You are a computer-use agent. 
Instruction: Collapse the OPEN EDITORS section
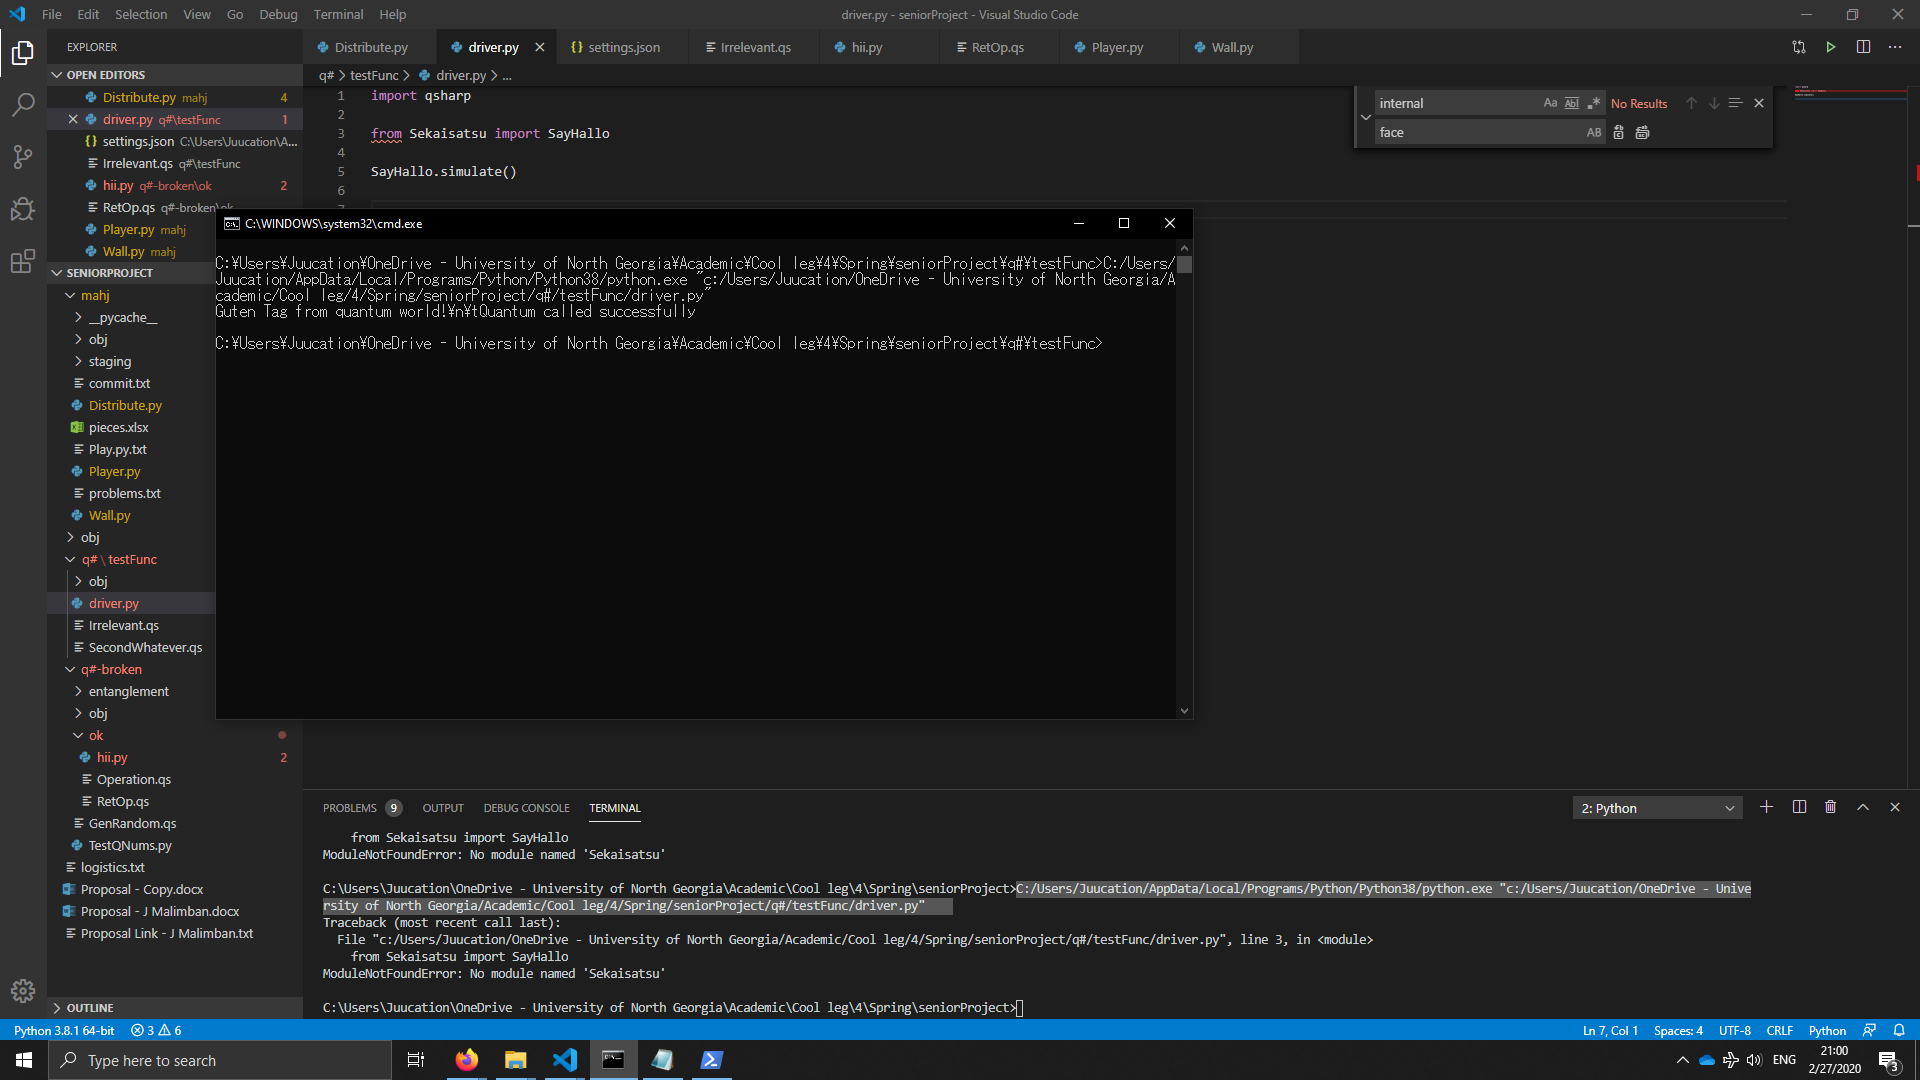coord(57,74)
